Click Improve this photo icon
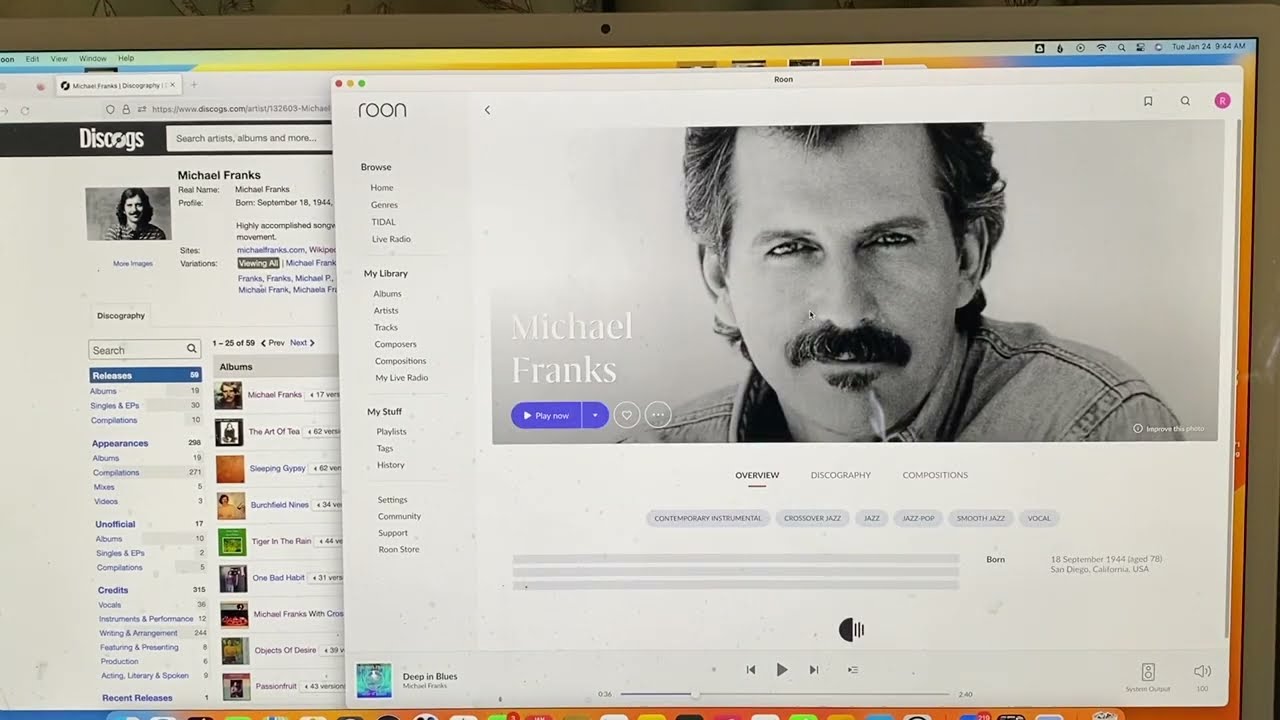This screenshot has height=720, width=1280. point(1138,428)
